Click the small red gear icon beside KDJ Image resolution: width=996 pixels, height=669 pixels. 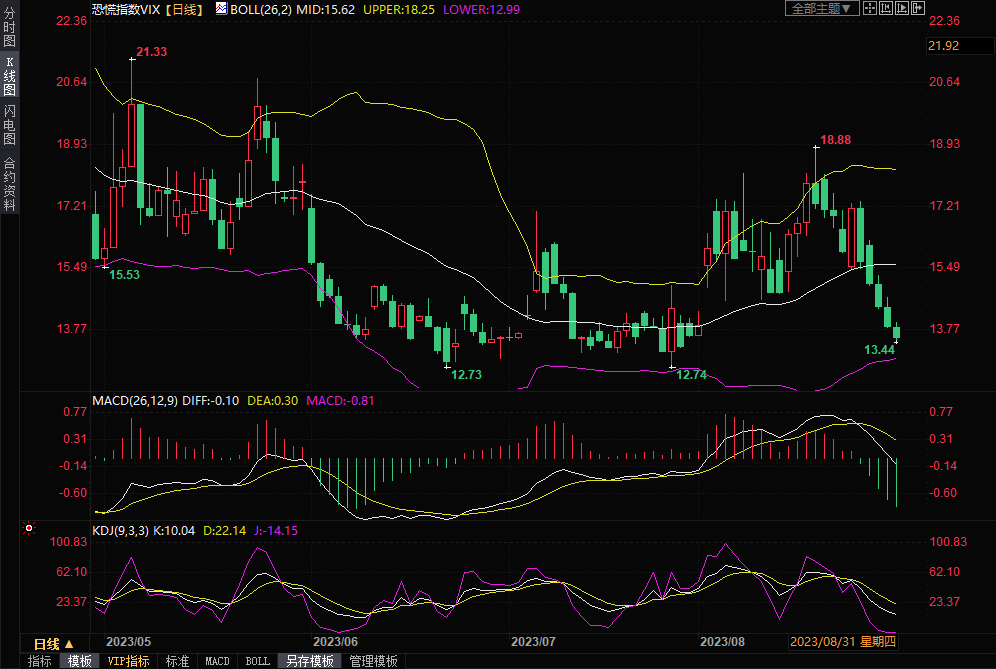pos(29,528)
